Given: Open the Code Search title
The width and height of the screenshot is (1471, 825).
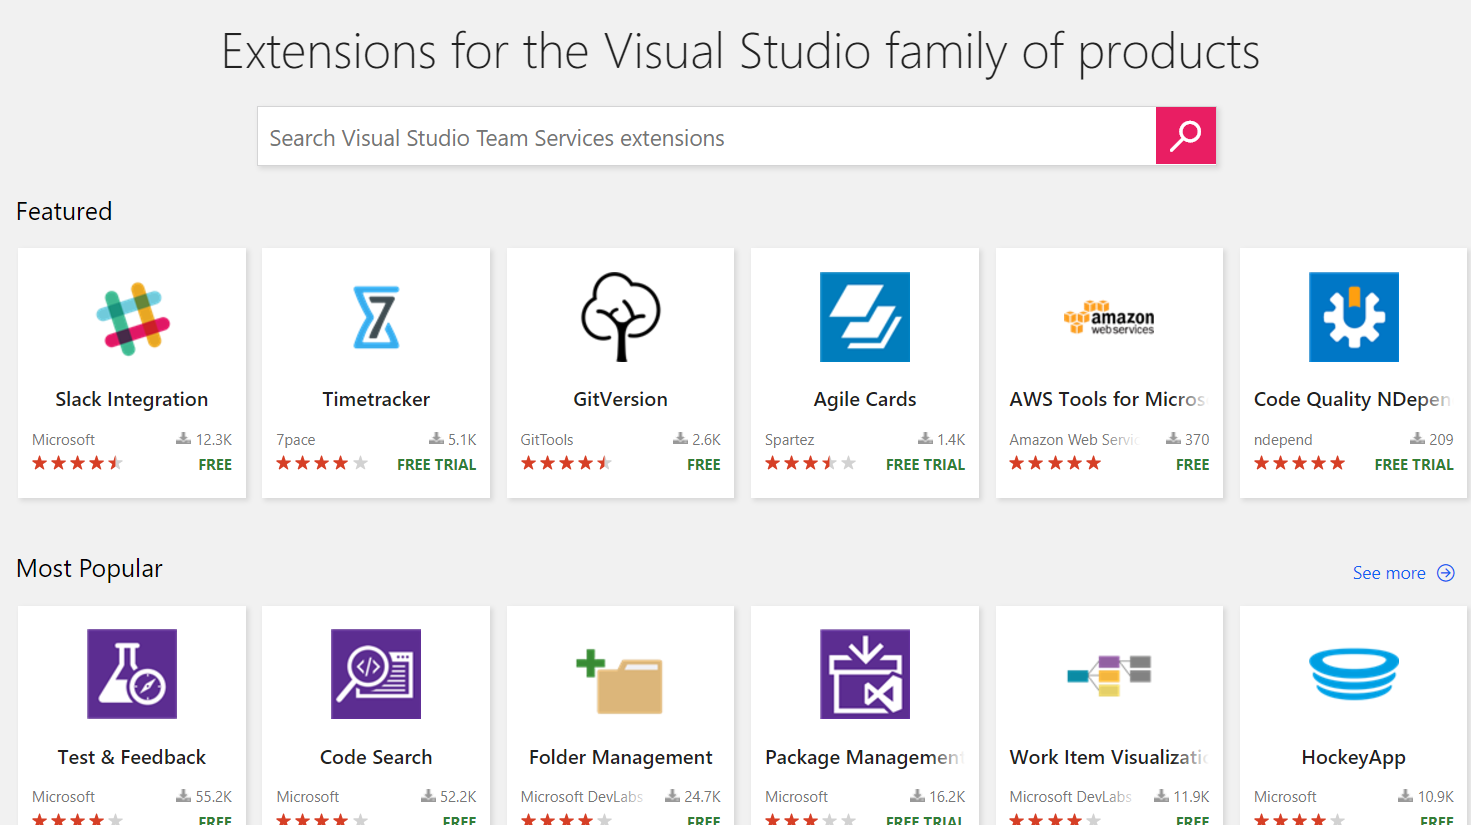Looking at the screenshot, I should click(376, 757).
